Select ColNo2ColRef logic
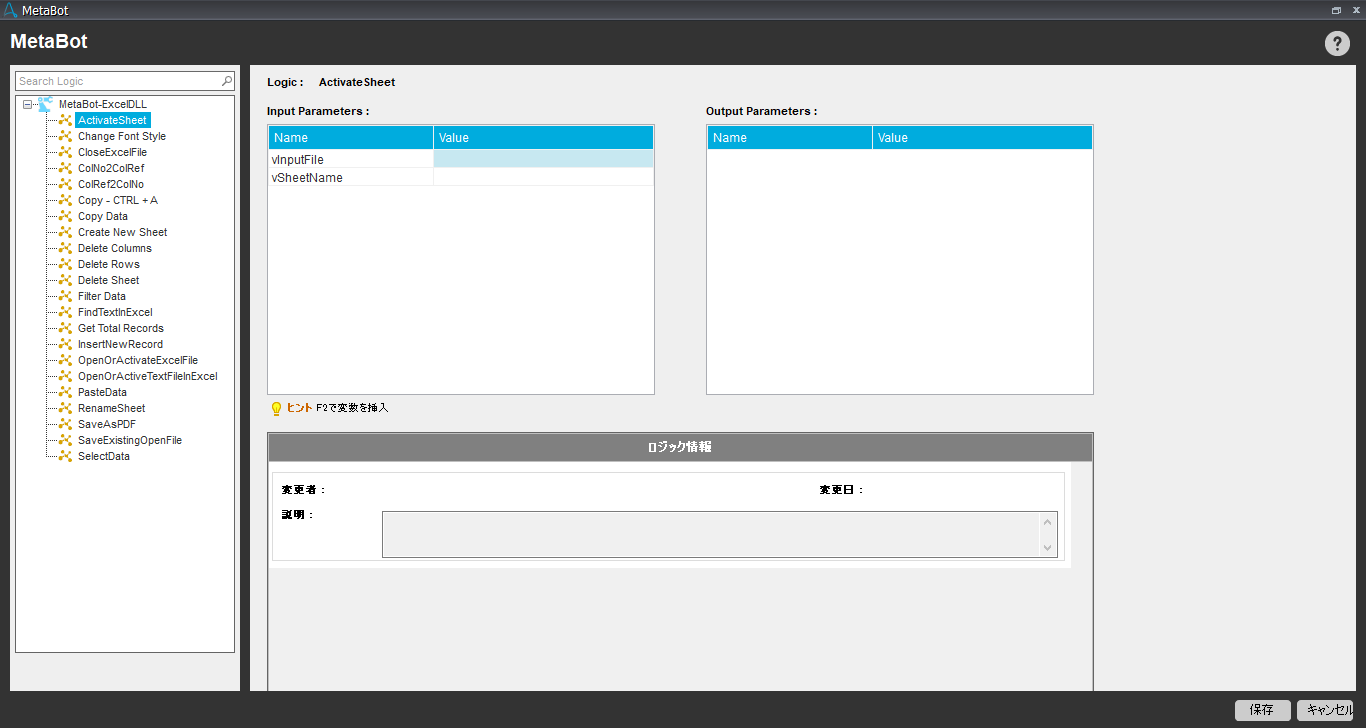Screen dimensions: 1366x728 pos(111,168)
